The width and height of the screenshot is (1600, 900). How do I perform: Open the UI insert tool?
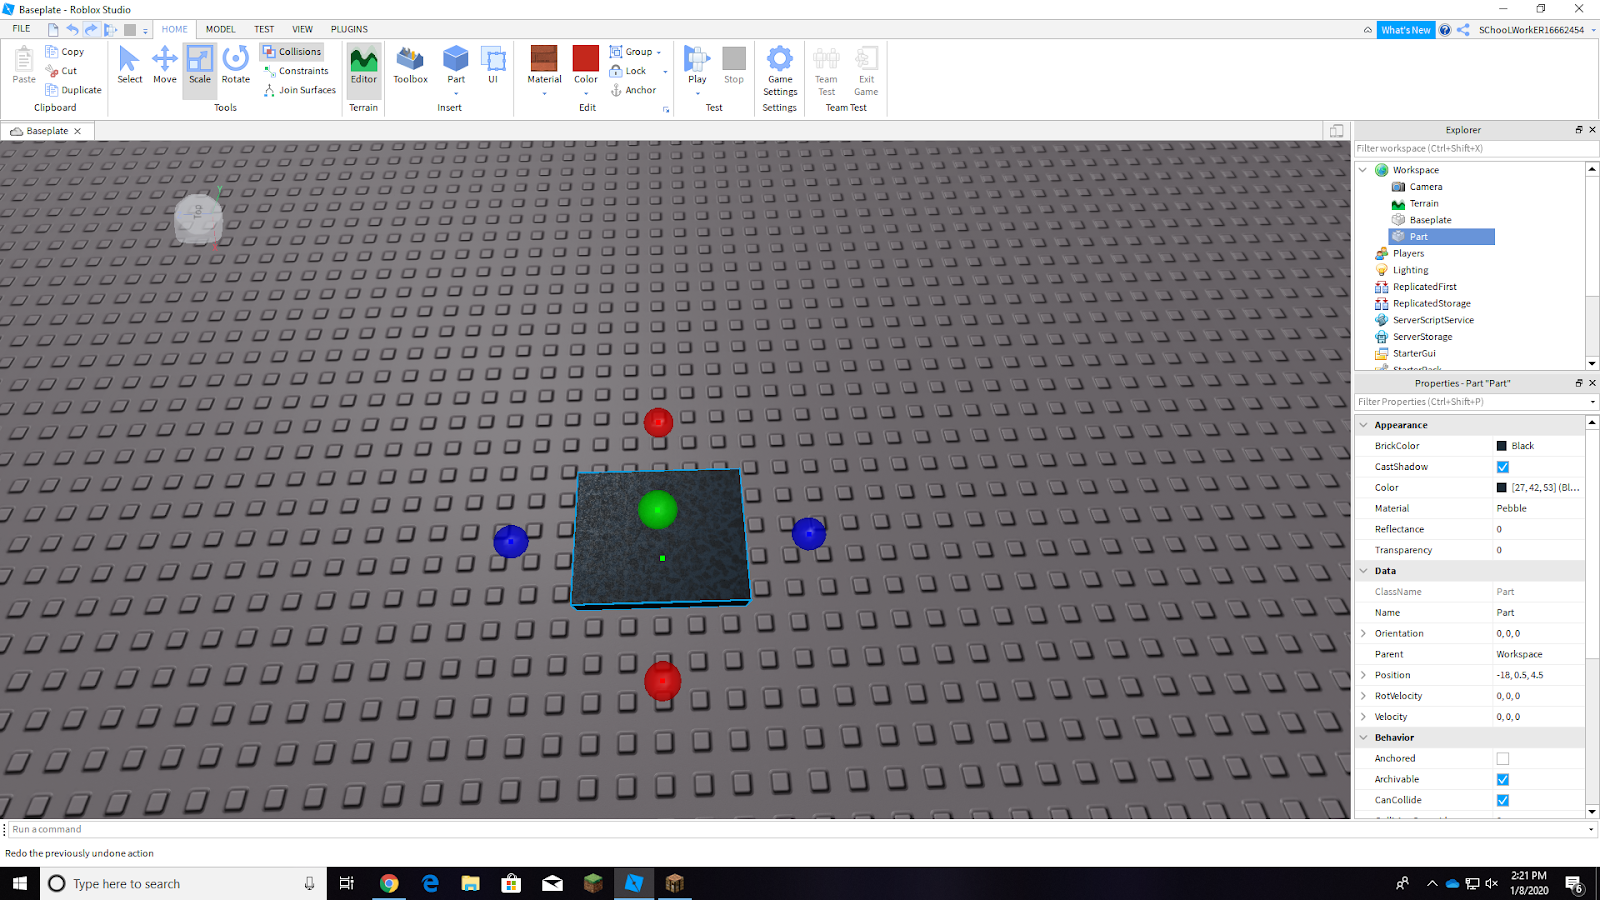pyautogui.click(x=493, y=65)
